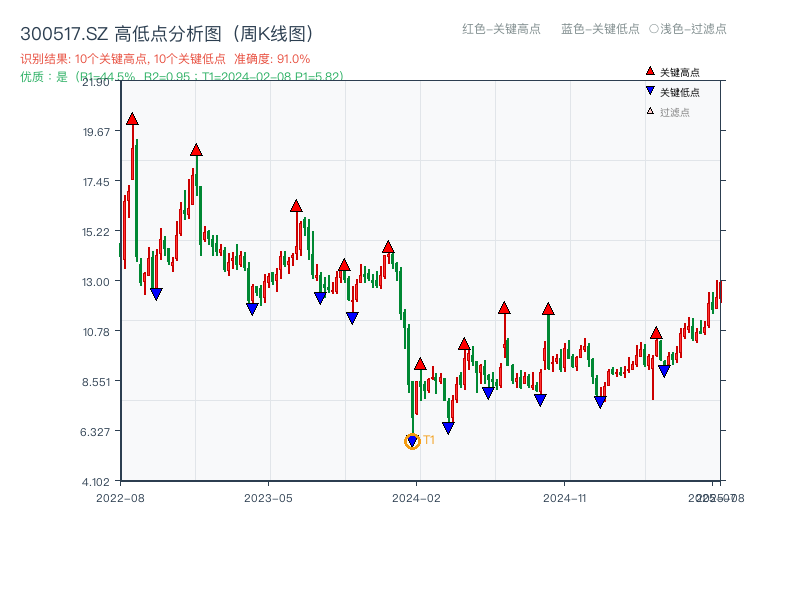Click the 2024-02 x-axis date label
Image resolution: width=800 pixels, height=600 pixels.
click(x=416, y=498)
